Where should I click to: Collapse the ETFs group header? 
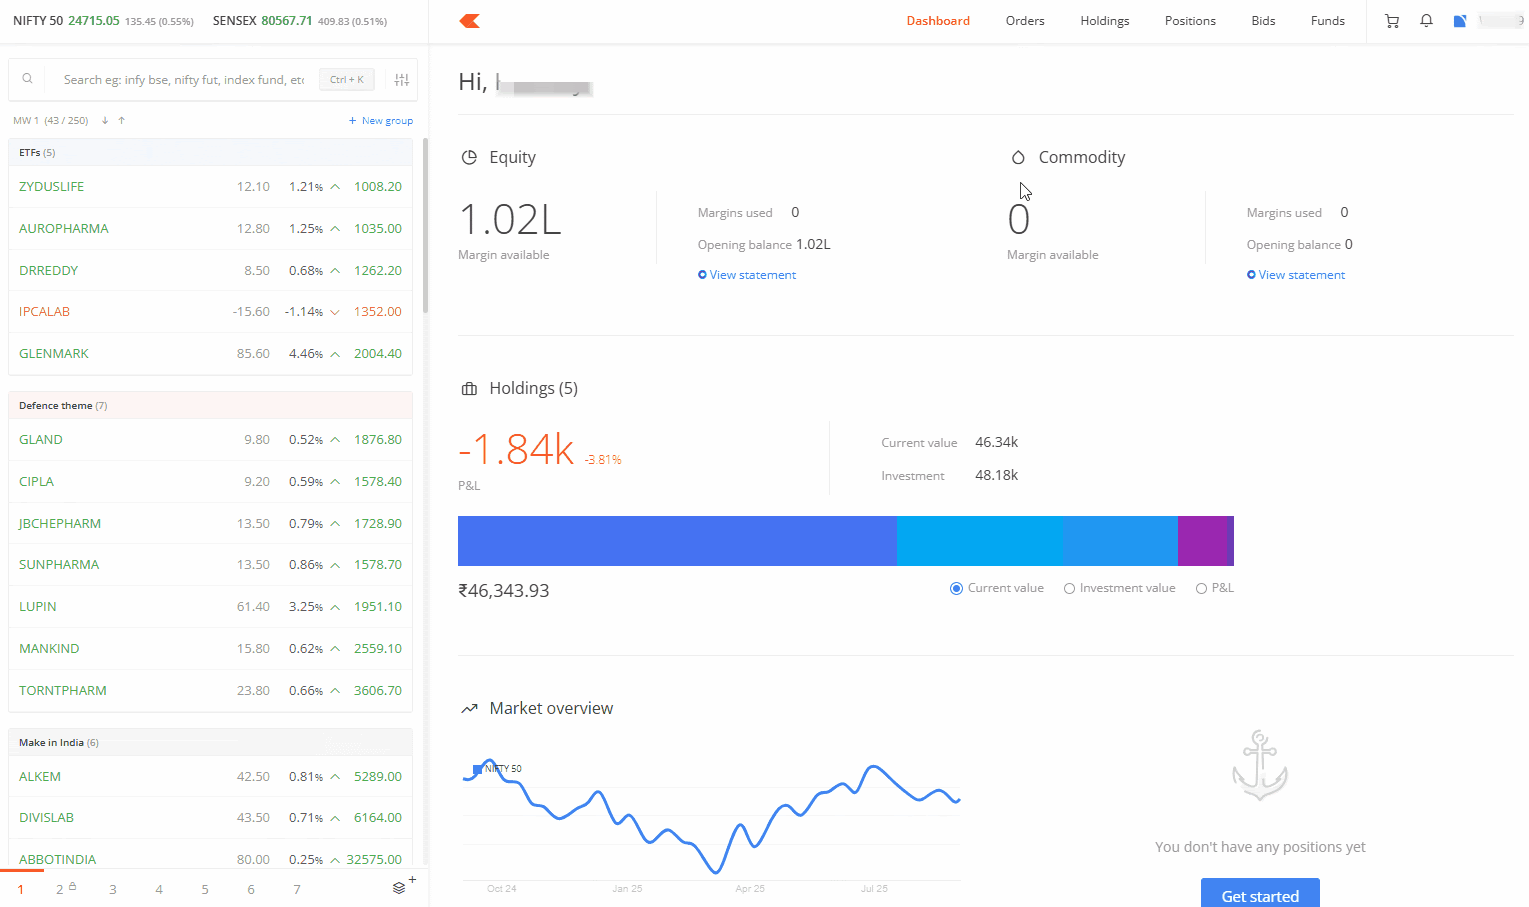[x=210, y=153]
